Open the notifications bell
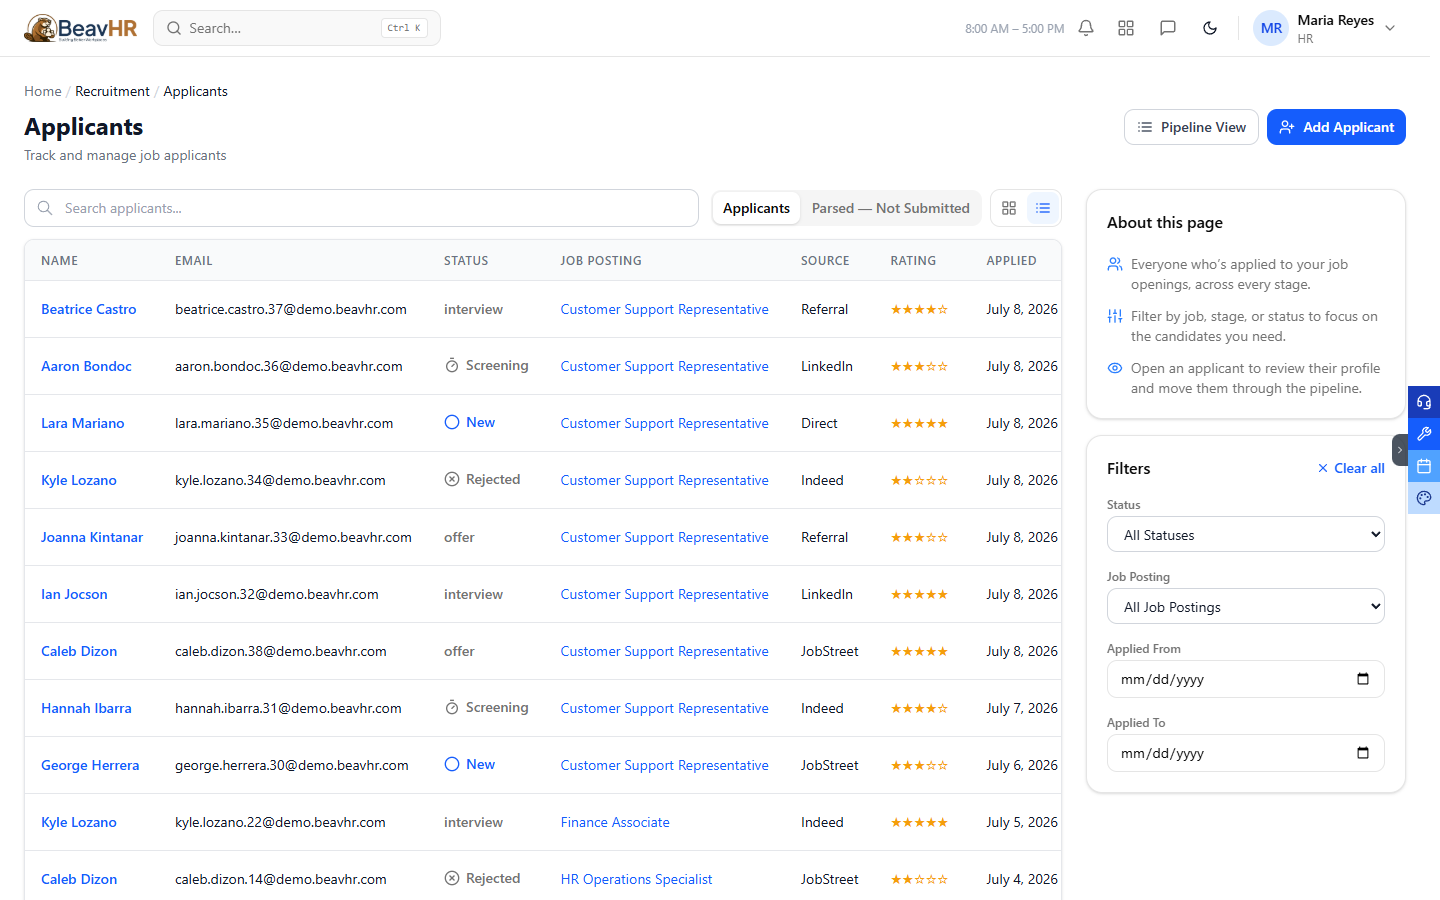 click(x=1086, y=28)
